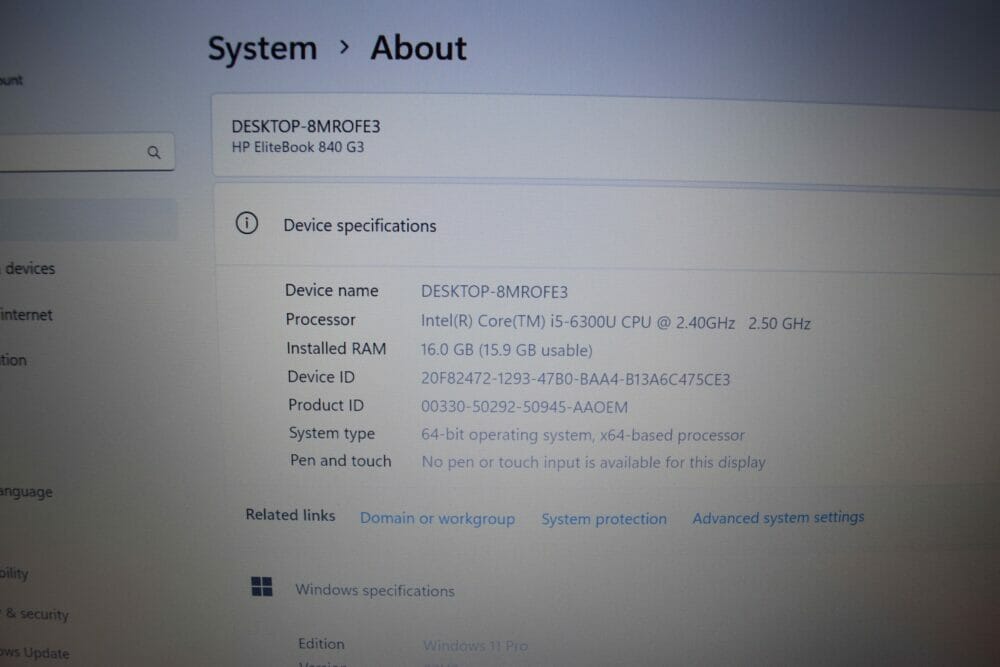This screenshot has height=667, width=1000.
Task: Open the sidebar item ending in "internet"
Action: tap(26, 314)
